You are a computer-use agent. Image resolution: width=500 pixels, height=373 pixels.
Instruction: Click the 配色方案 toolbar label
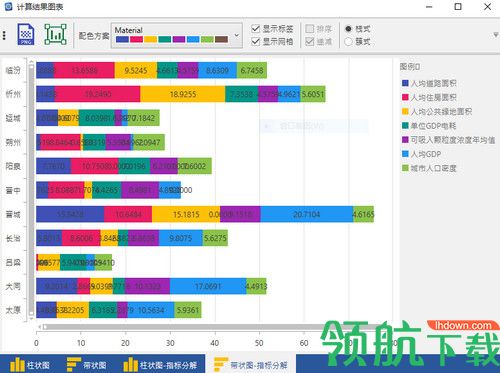[94, 35]
